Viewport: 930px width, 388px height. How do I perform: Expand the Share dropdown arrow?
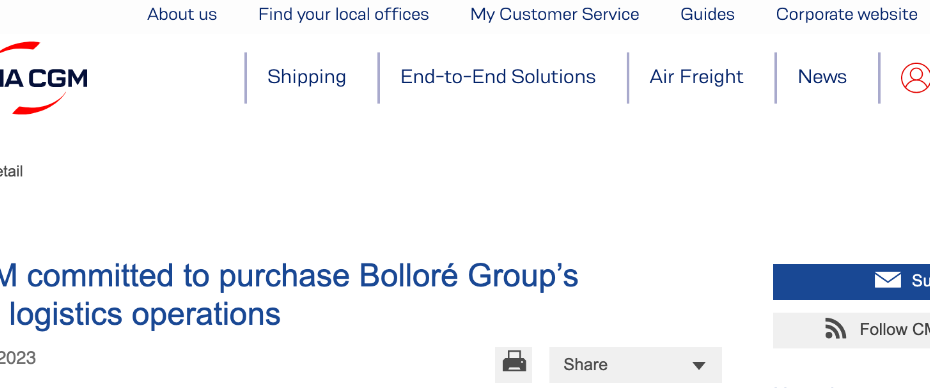click(699, 365)
